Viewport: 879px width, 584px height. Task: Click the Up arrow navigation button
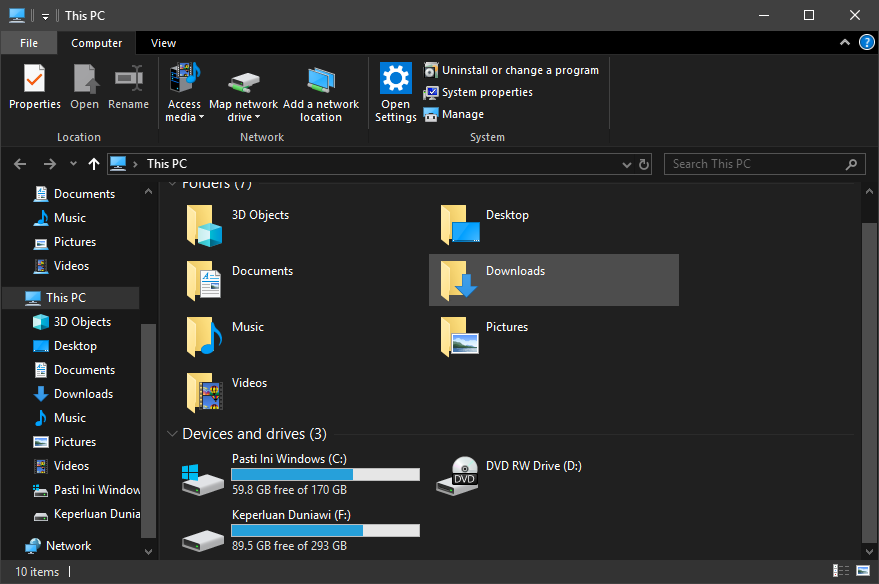click(x=94, y=164)
